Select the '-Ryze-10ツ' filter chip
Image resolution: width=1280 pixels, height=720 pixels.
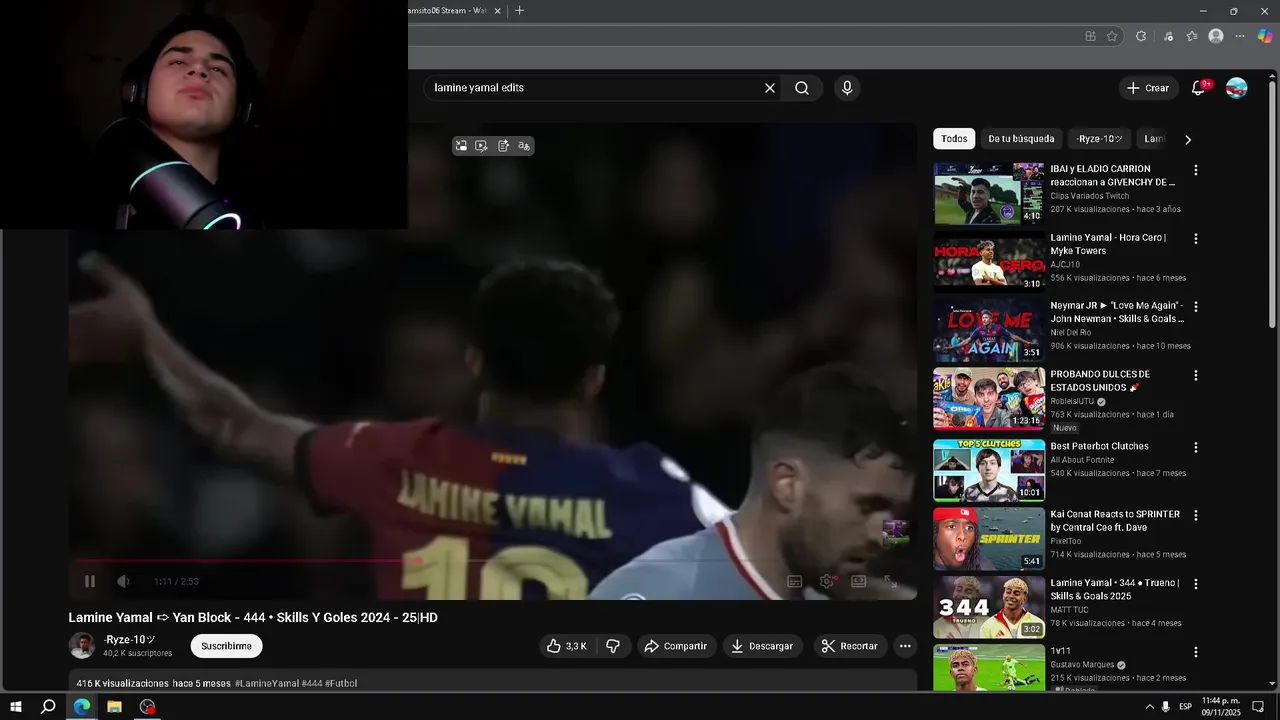click(1100, 139)
